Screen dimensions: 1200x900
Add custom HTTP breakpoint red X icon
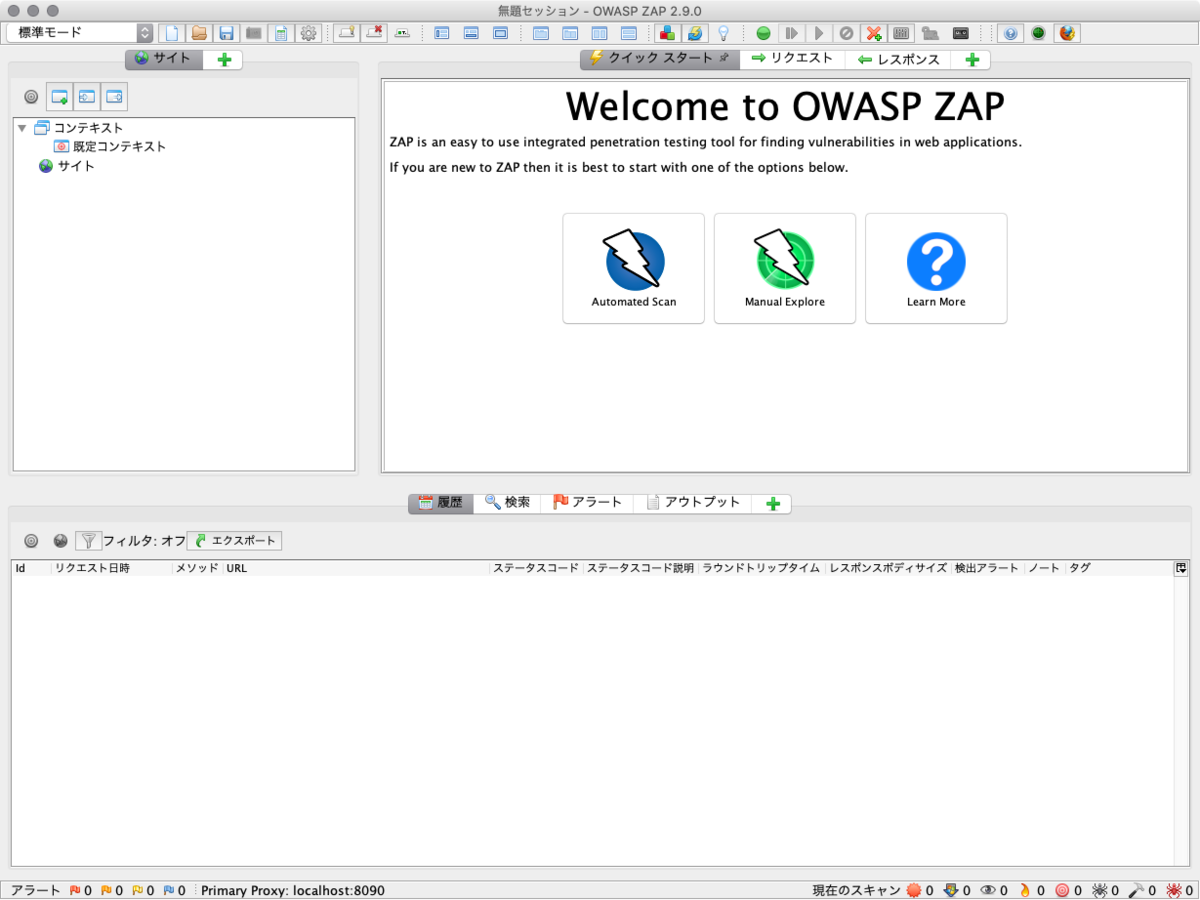tap(874, 33)
